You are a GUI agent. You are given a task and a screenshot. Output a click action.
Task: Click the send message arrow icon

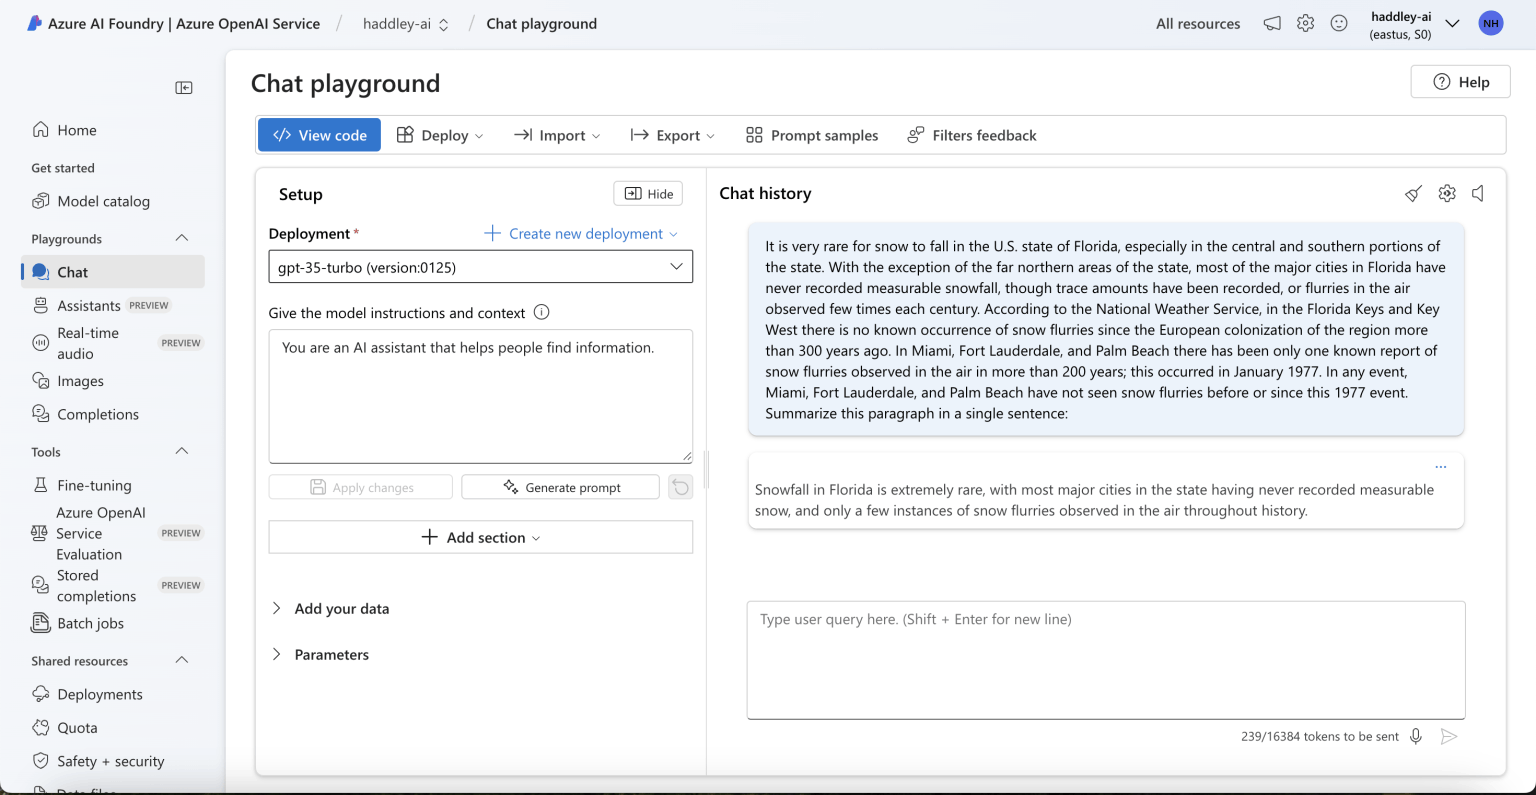coord(1448,737)
